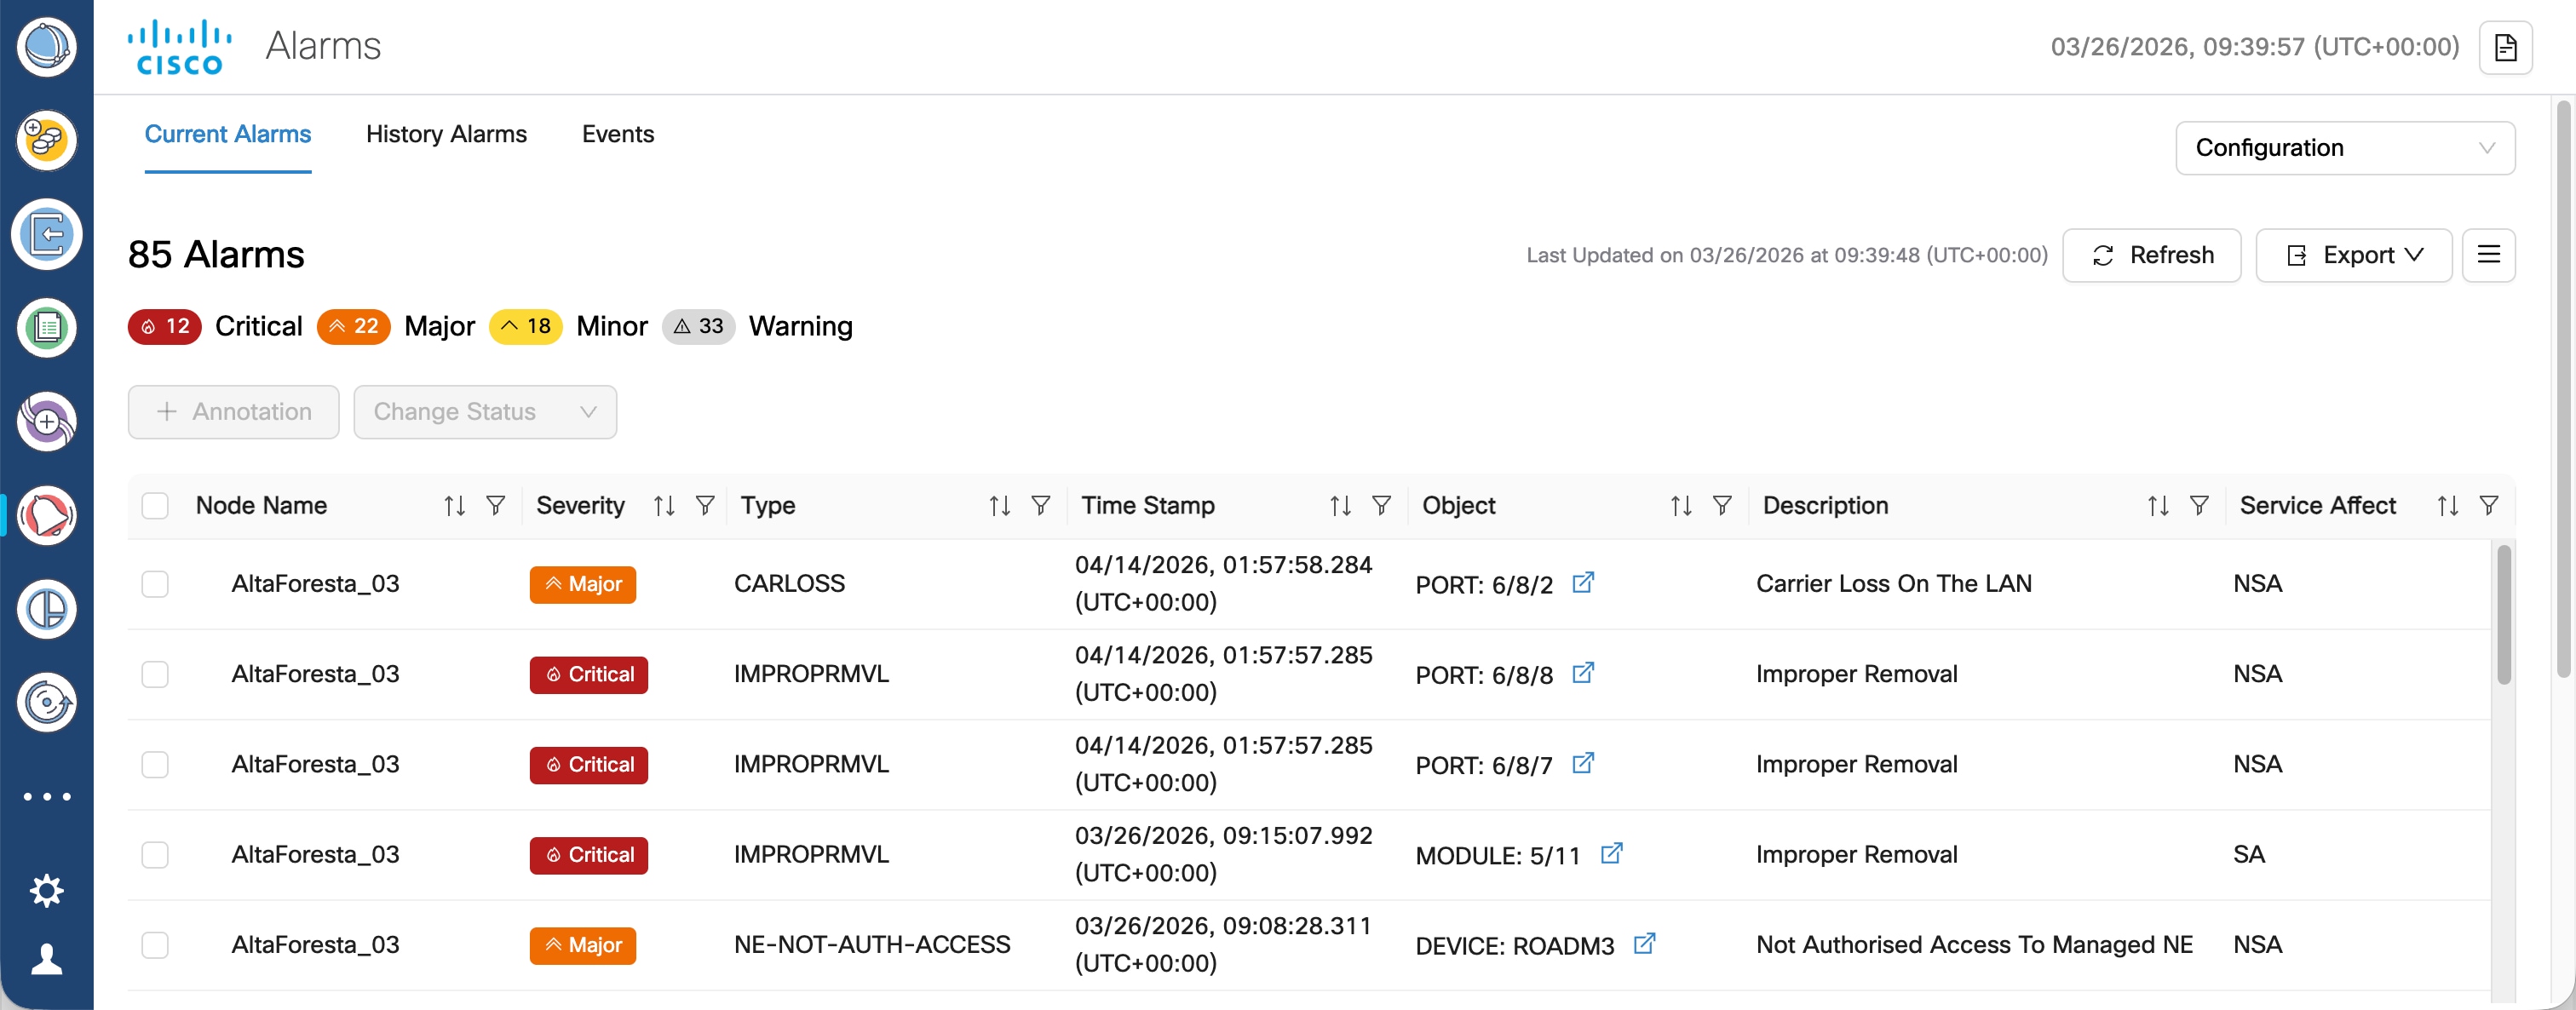
Task: Sort alarms by Time Stamp column
Action: (x=1340, y=506)
